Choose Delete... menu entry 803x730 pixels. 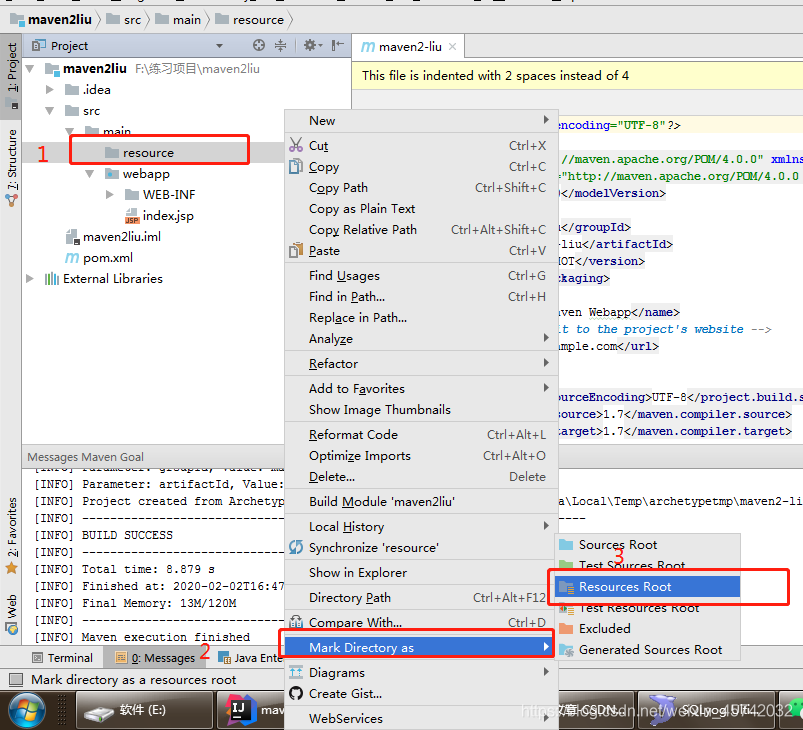(x=421, y=476)
